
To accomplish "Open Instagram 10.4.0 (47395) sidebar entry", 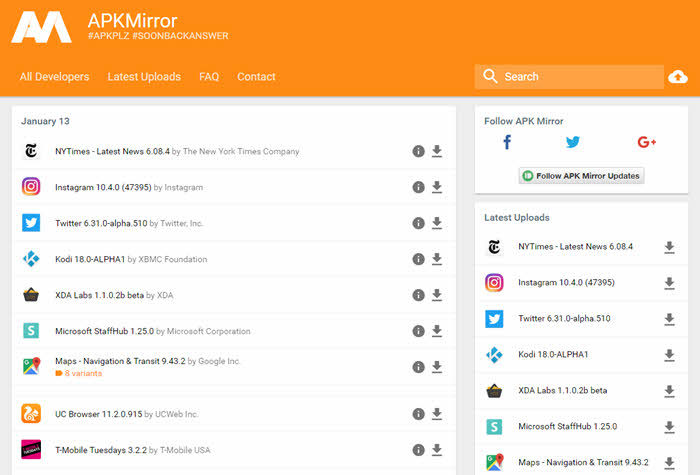I will point(566,283).
